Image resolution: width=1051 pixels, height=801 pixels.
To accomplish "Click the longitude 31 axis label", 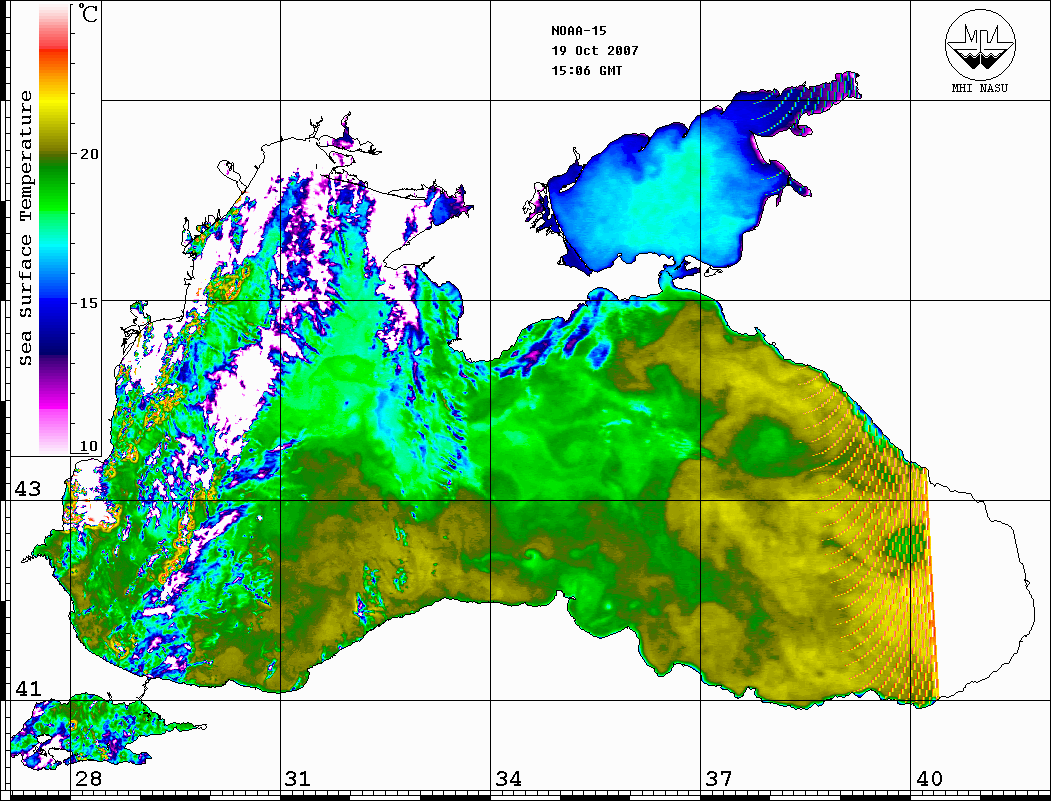I will click(297, 779).
